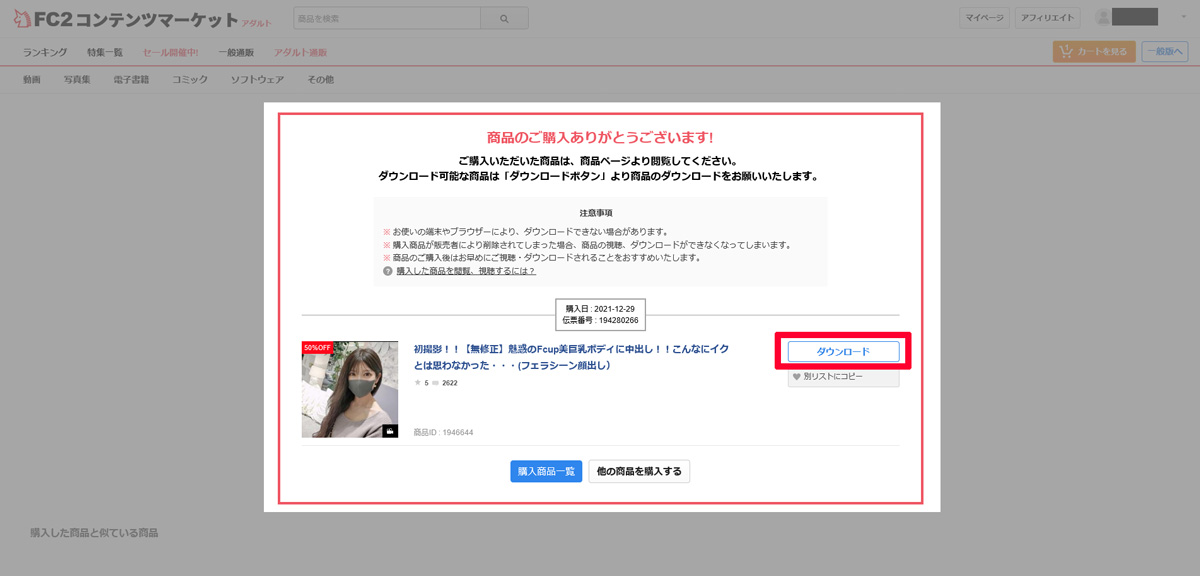Click the question mark help icon

(x=387, y=271)
